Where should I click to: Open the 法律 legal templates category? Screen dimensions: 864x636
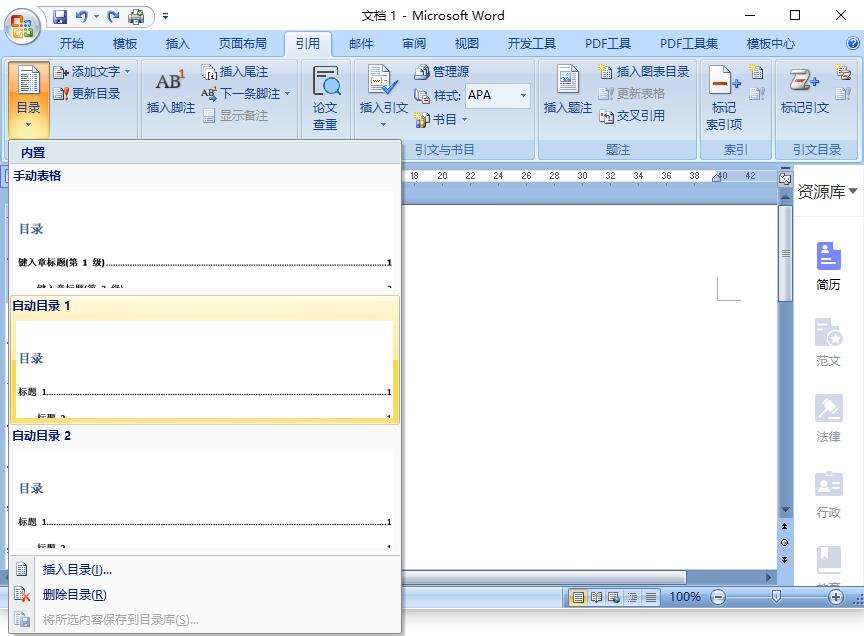828,418
